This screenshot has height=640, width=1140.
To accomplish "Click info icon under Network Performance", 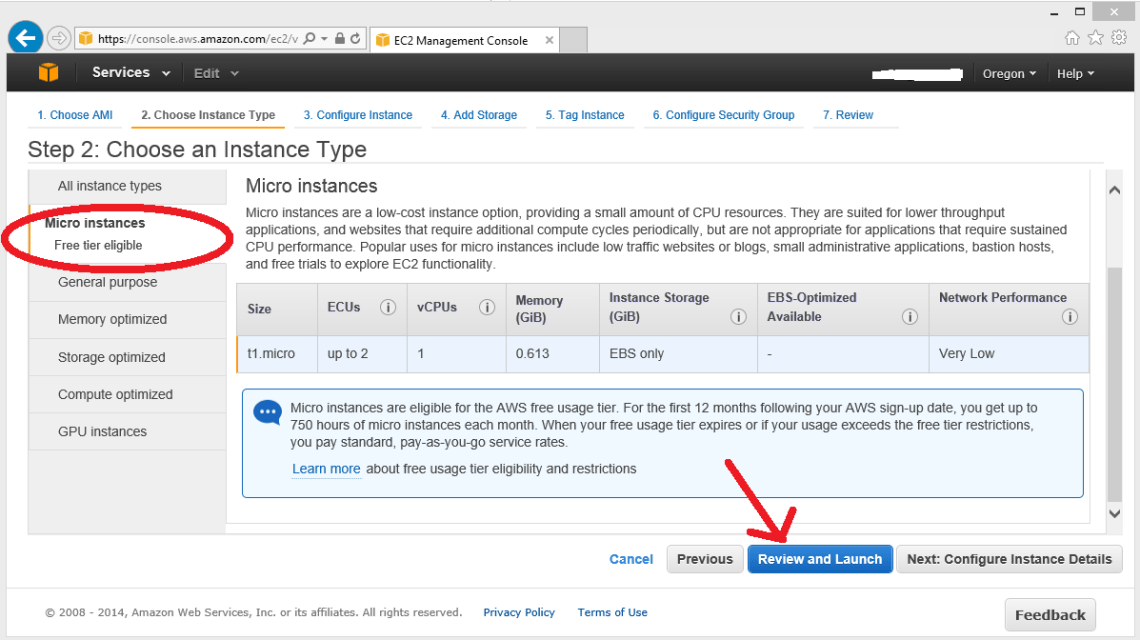I will pyautogui.click(x=1069, y=316).
